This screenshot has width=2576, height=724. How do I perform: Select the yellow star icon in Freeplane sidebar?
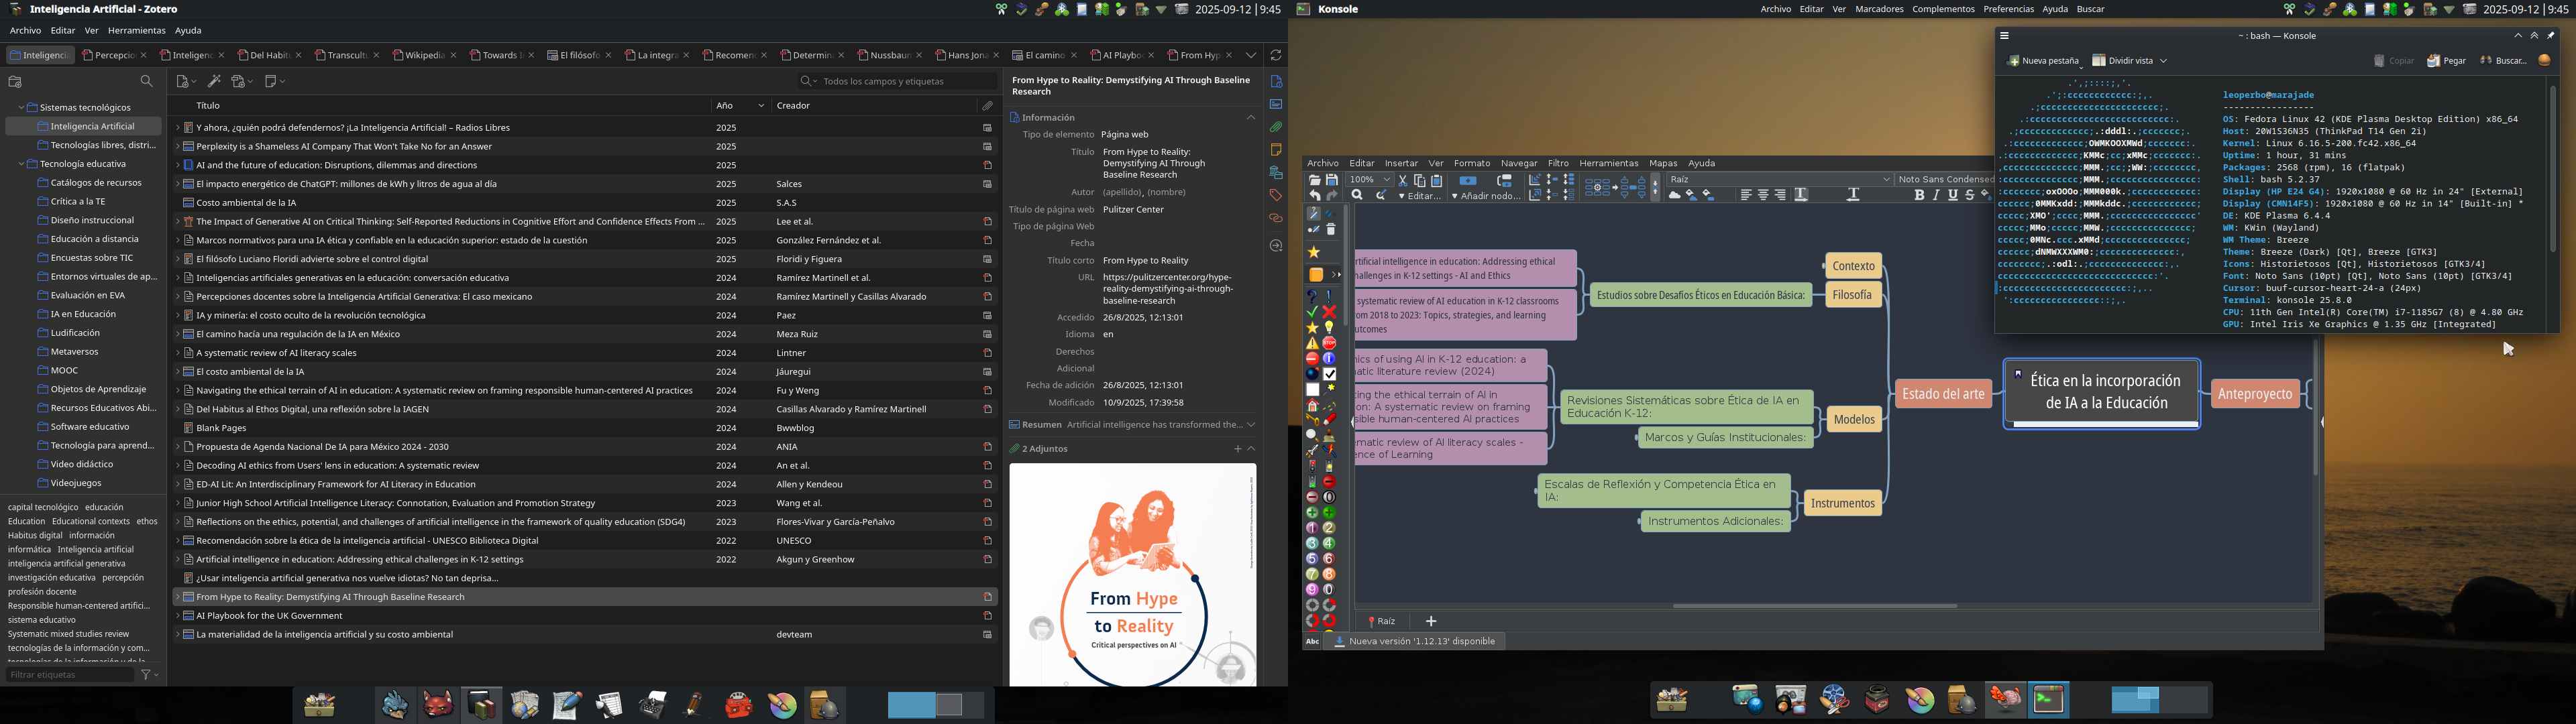[x=1313, y=252]
